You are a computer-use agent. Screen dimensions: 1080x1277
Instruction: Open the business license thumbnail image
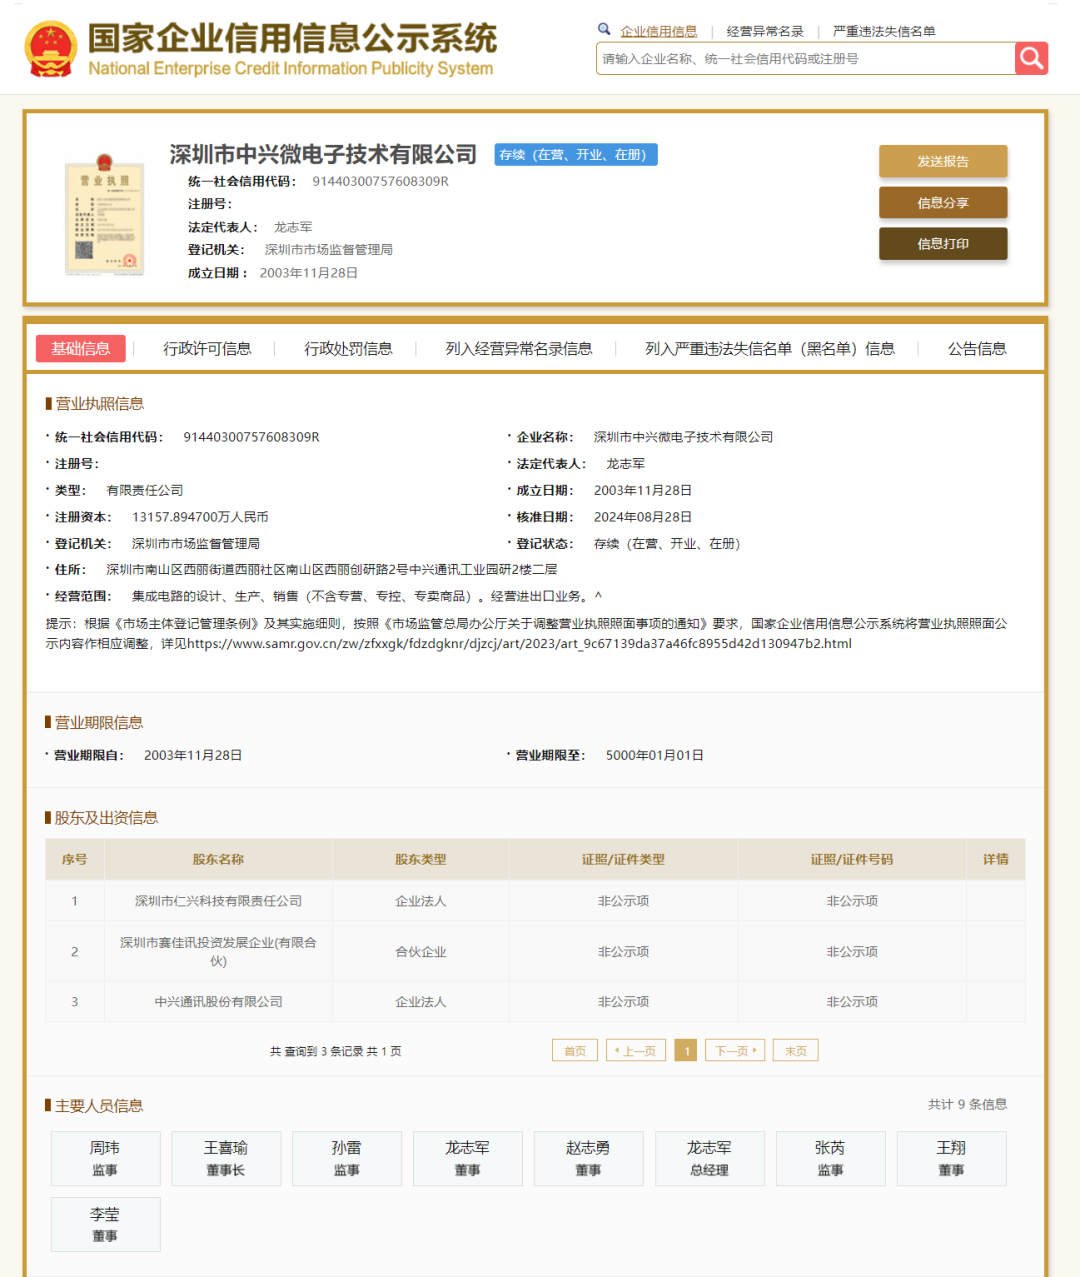(x=105, y=214)
